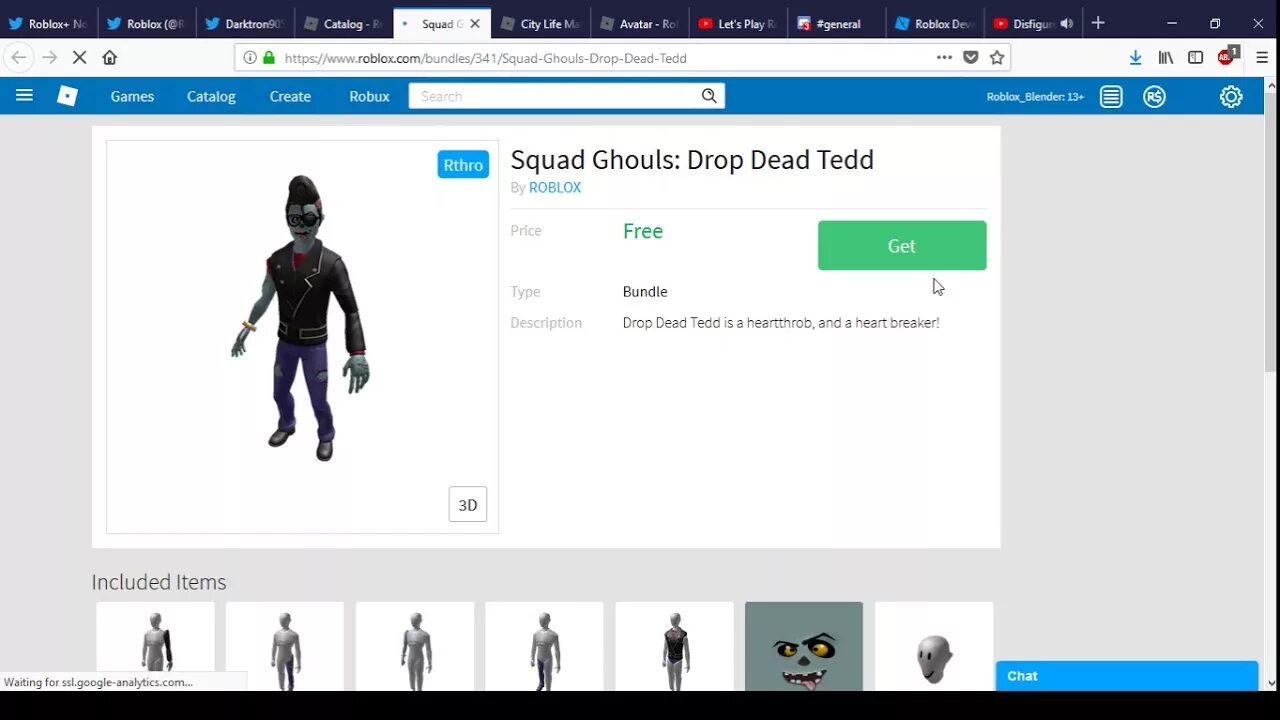This screenshot has height=720, width=1280.
Task: Switch to the Roblox Dev tab
Action: click(x=935, y=24)
